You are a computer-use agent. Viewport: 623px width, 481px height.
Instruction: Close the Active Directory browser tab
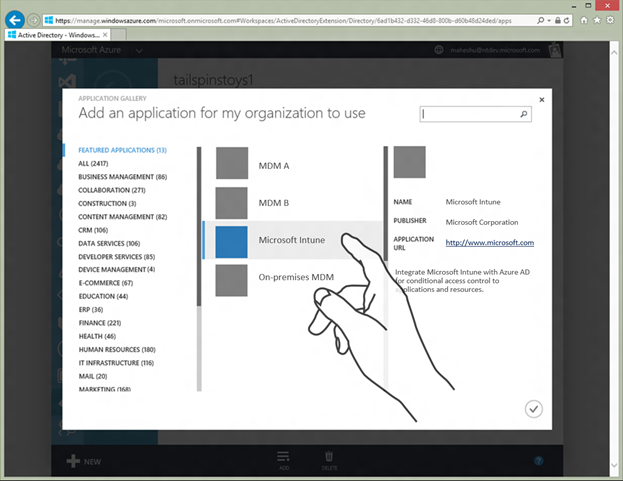coord(105,35)
